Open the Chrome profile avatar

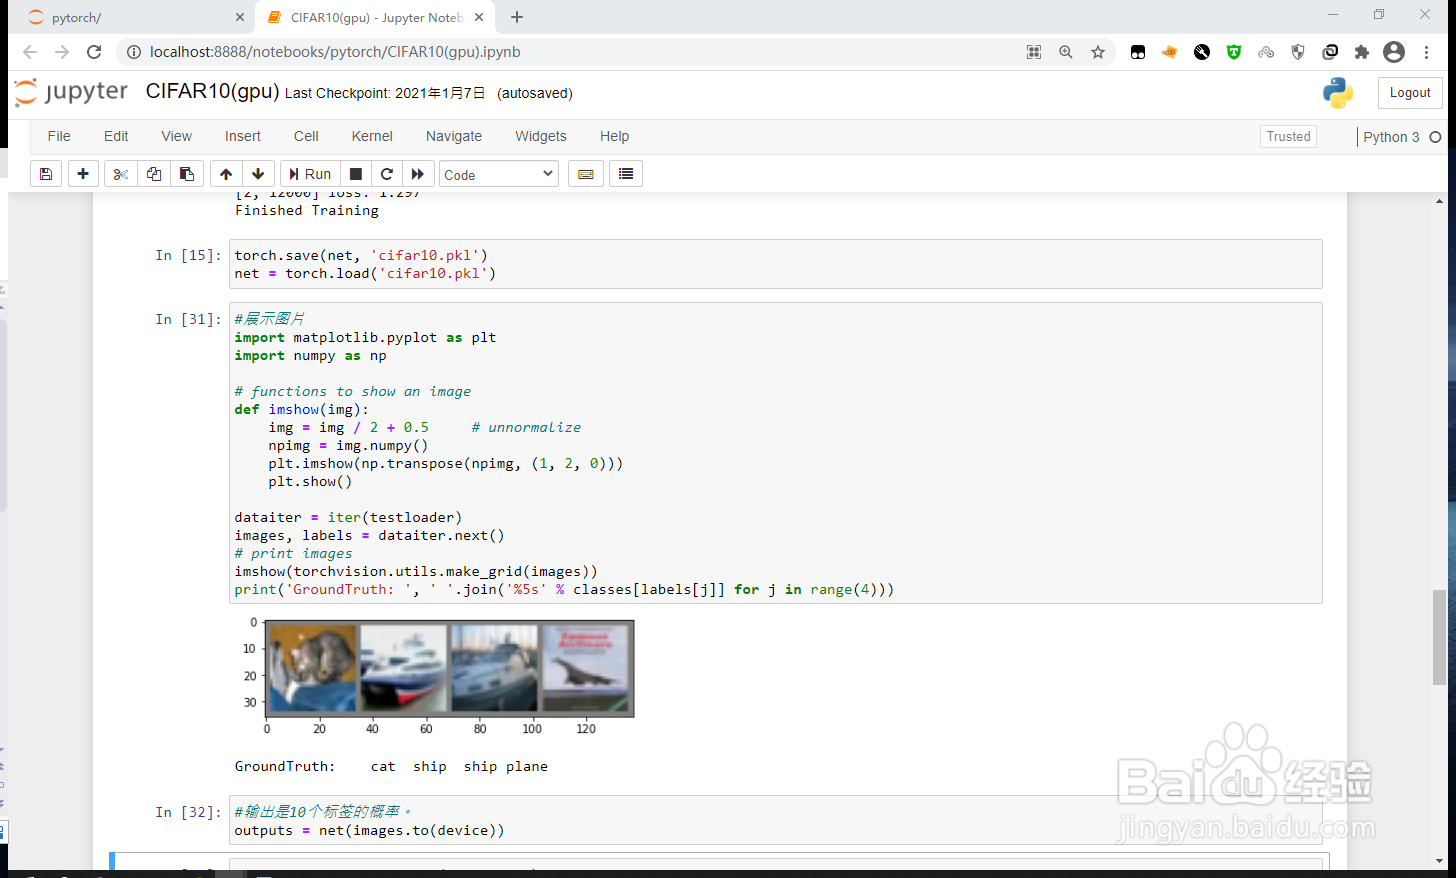pyautogui.click(x=1394, y=52)
